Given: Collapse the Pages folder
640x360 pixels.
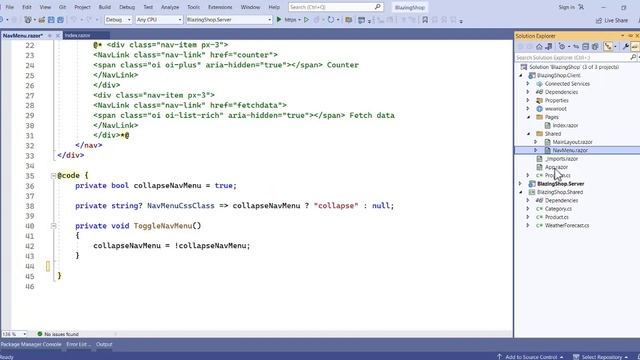Looking at the screenshot, I should tap(528, 117).
